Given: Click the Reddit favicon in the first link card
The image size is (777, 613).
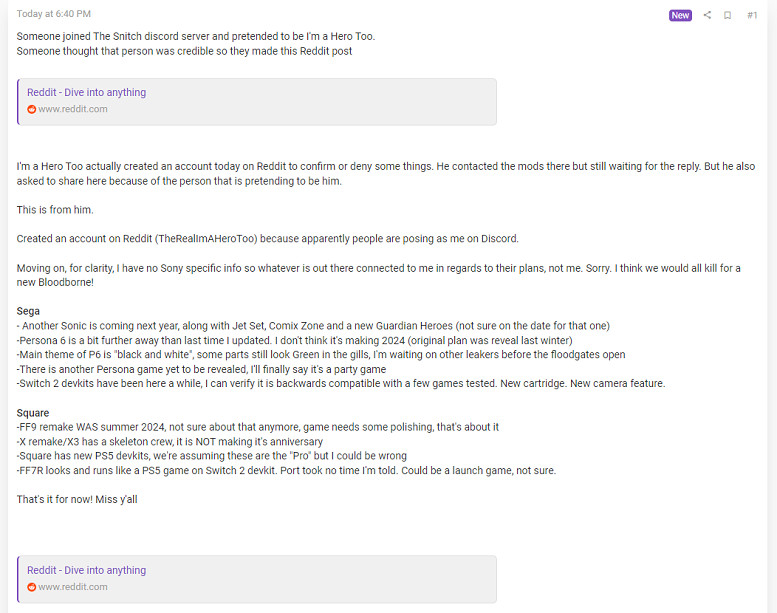Looking at the screenshot, I should click(x=31, y=109).
